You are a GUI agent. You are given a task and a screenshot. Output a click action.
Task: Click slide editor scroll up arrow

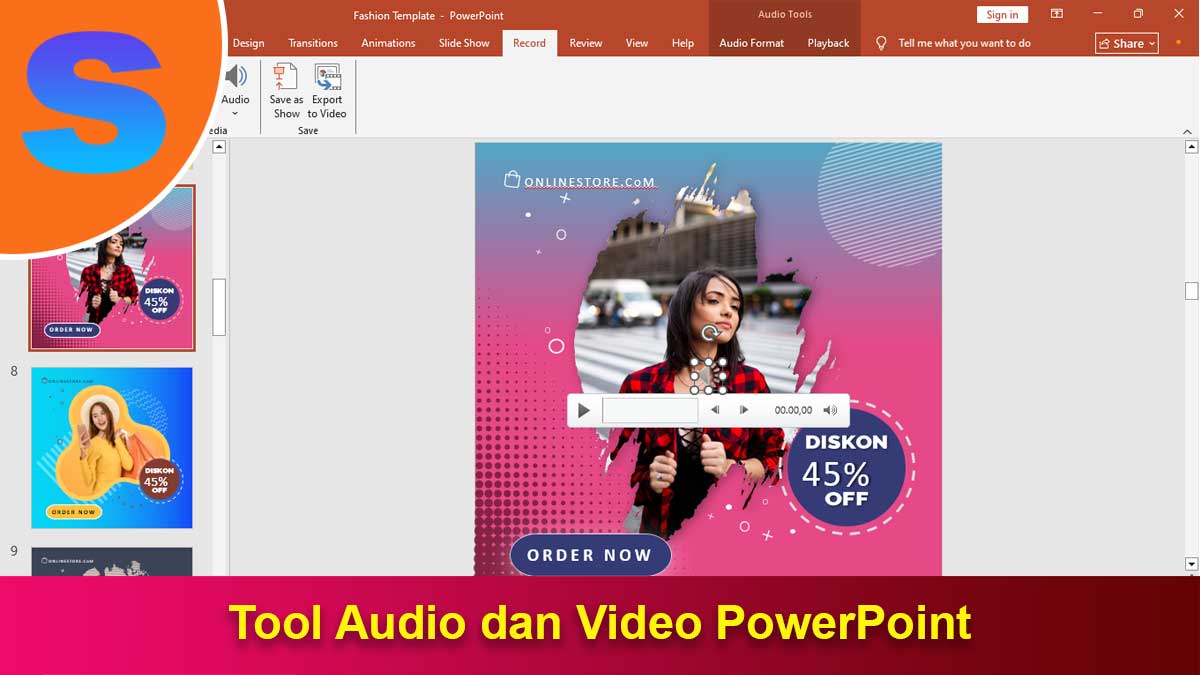[x=1191, y=147]
